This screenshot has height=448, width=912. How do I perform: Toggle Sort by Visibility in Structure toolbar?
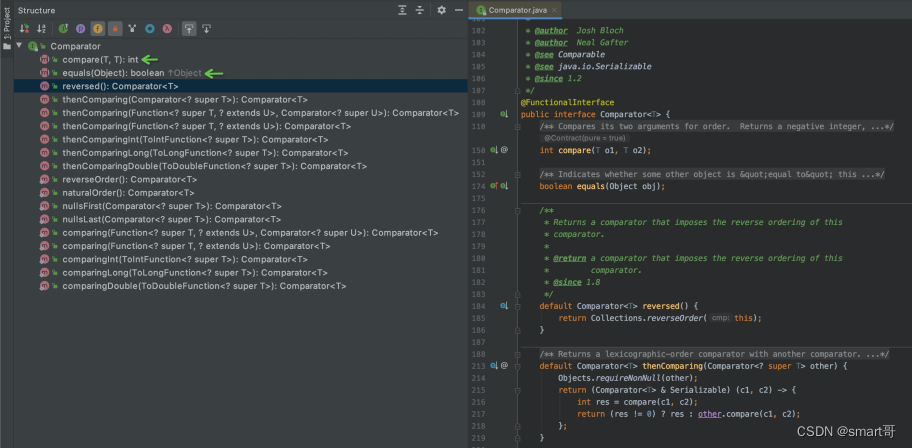24,29
